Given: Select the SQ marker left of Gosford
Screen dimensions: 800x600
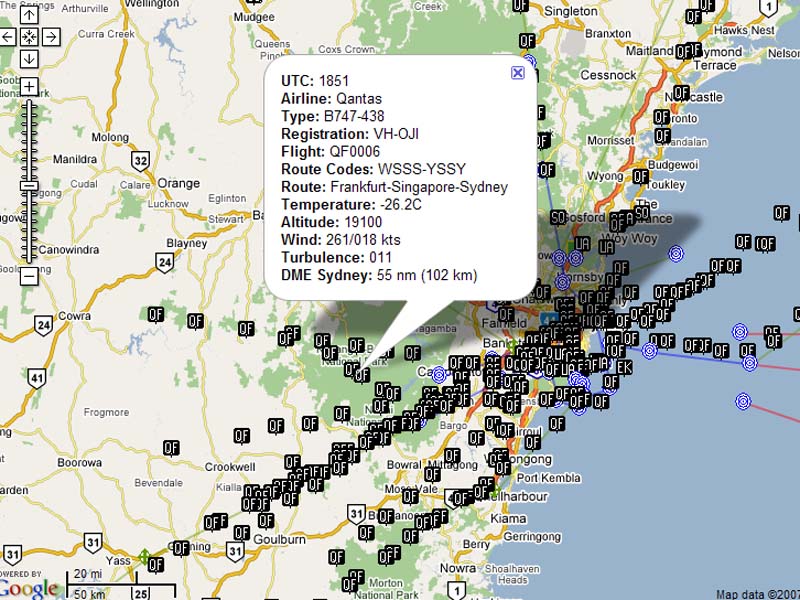Looking at the screenshot, I should click(x=559, y=218).
